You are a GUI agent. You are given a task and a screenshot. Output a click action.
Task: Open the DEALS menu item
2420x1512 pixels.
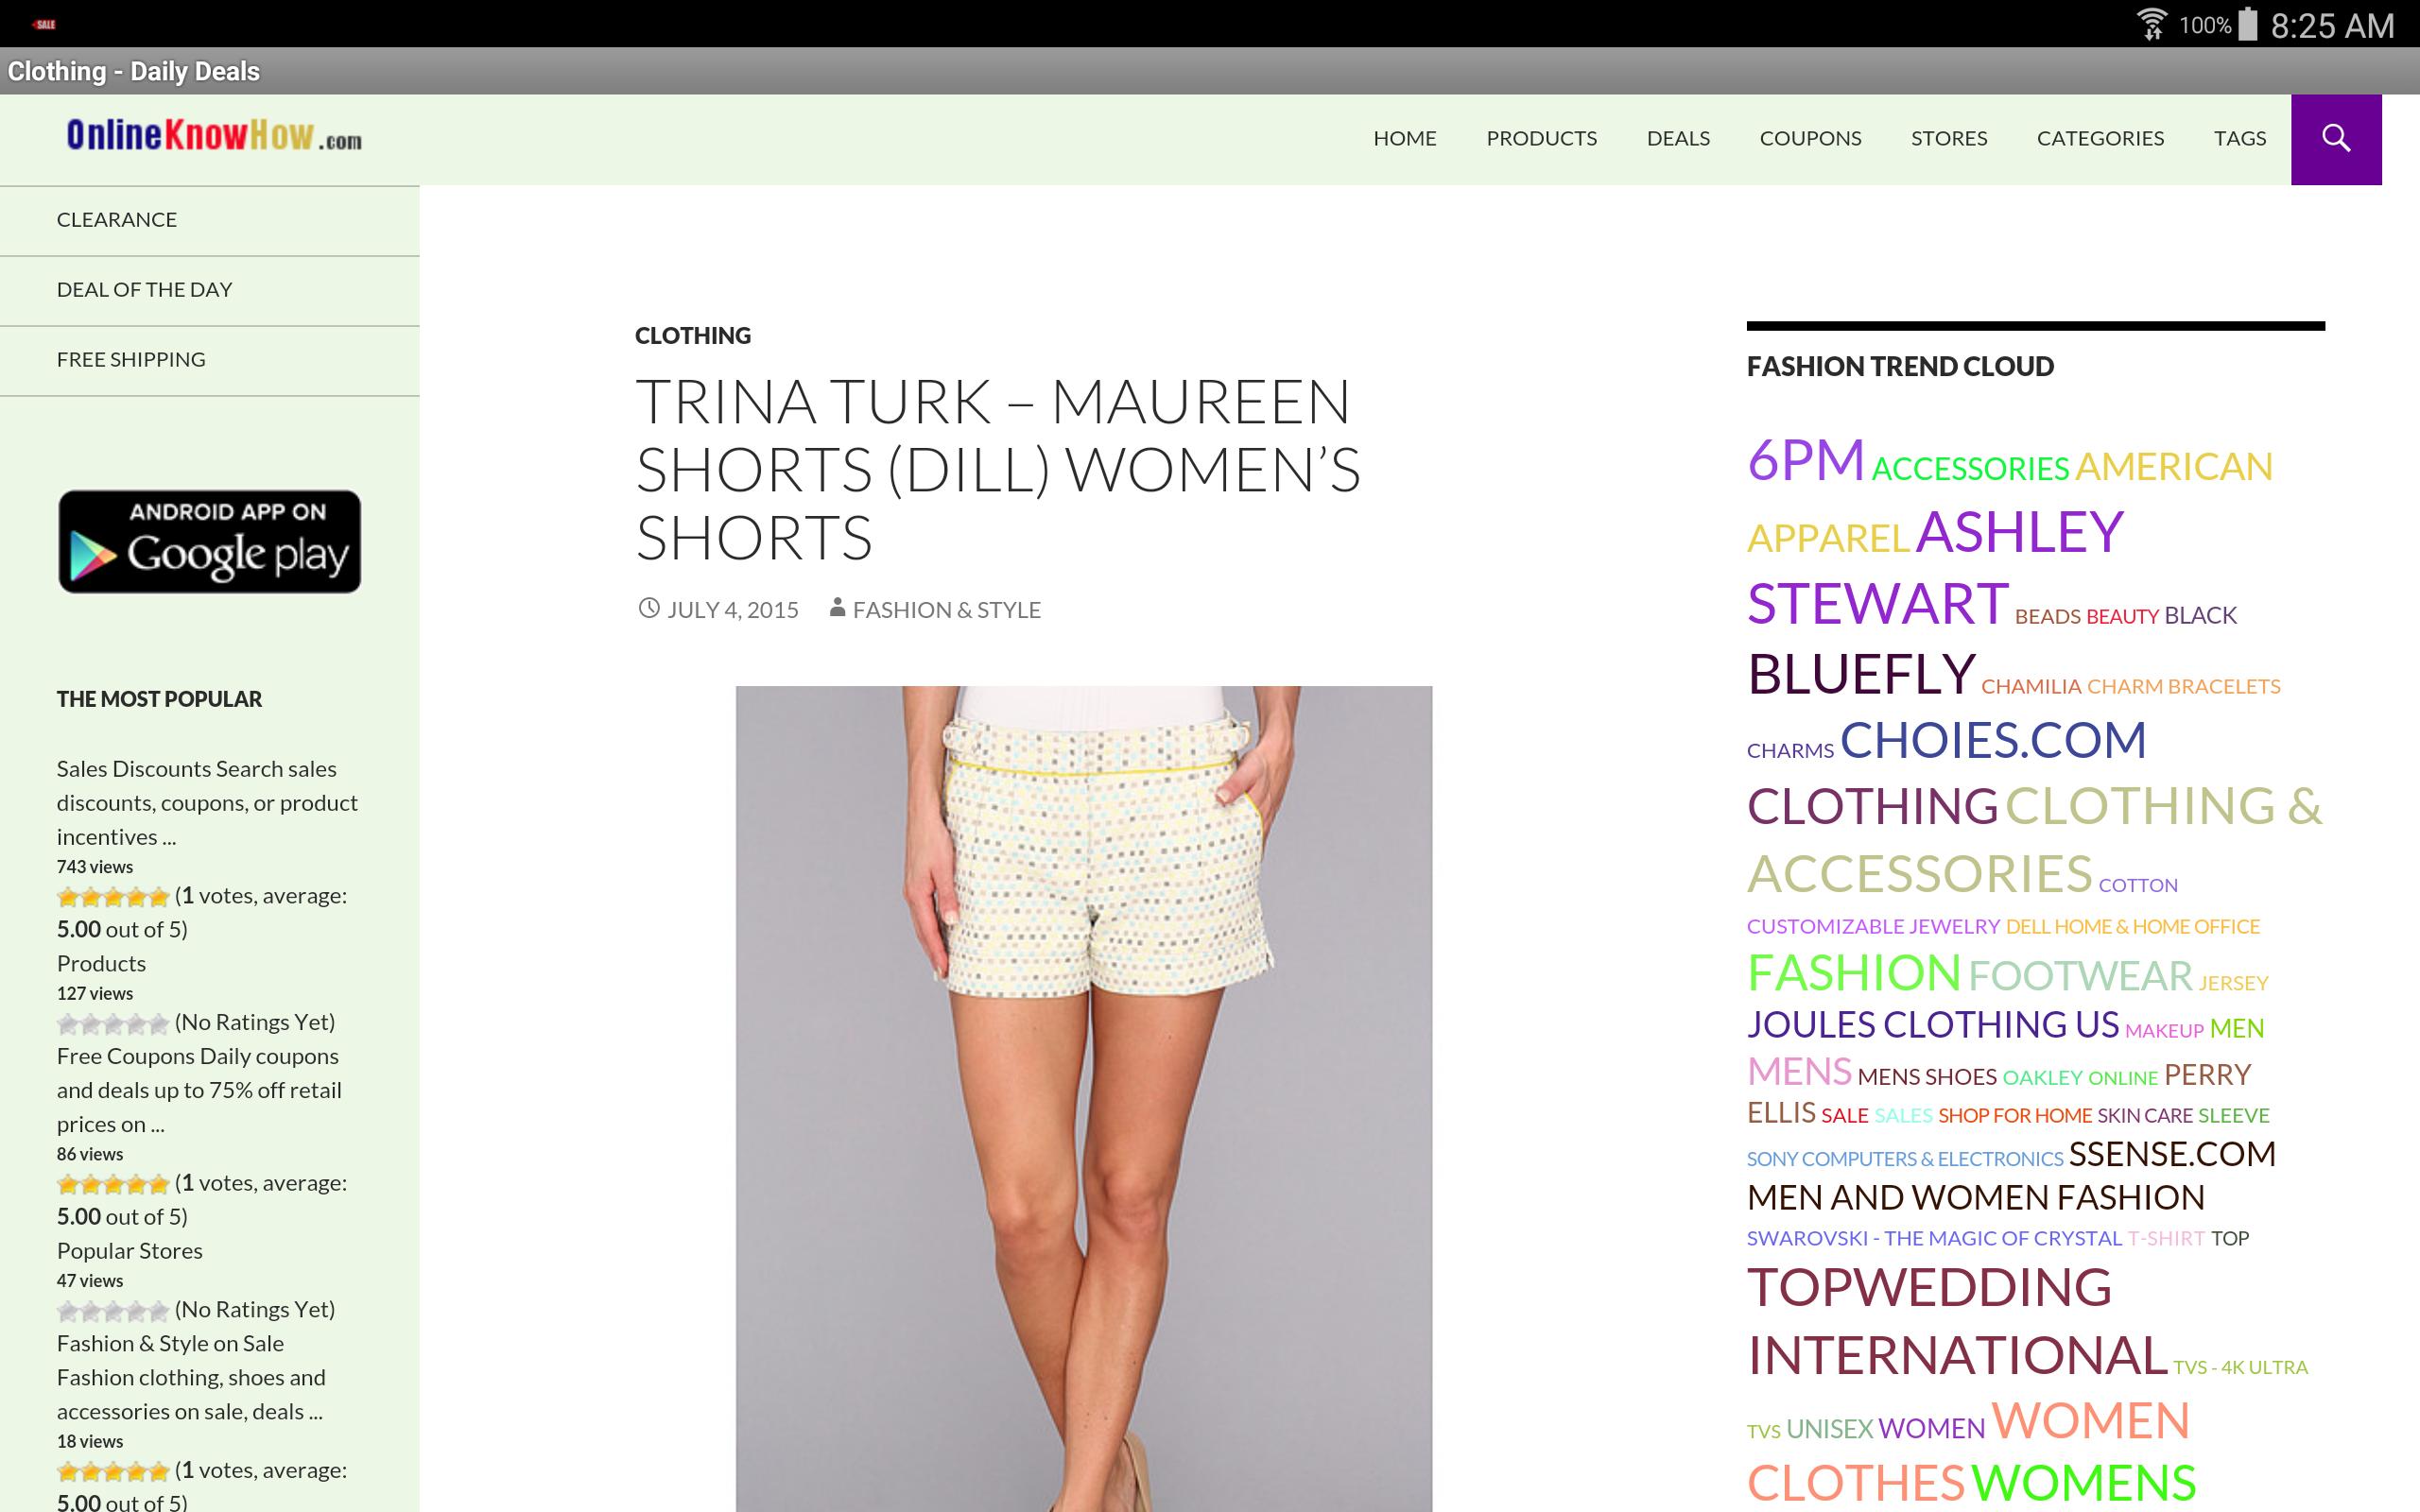1676,138
